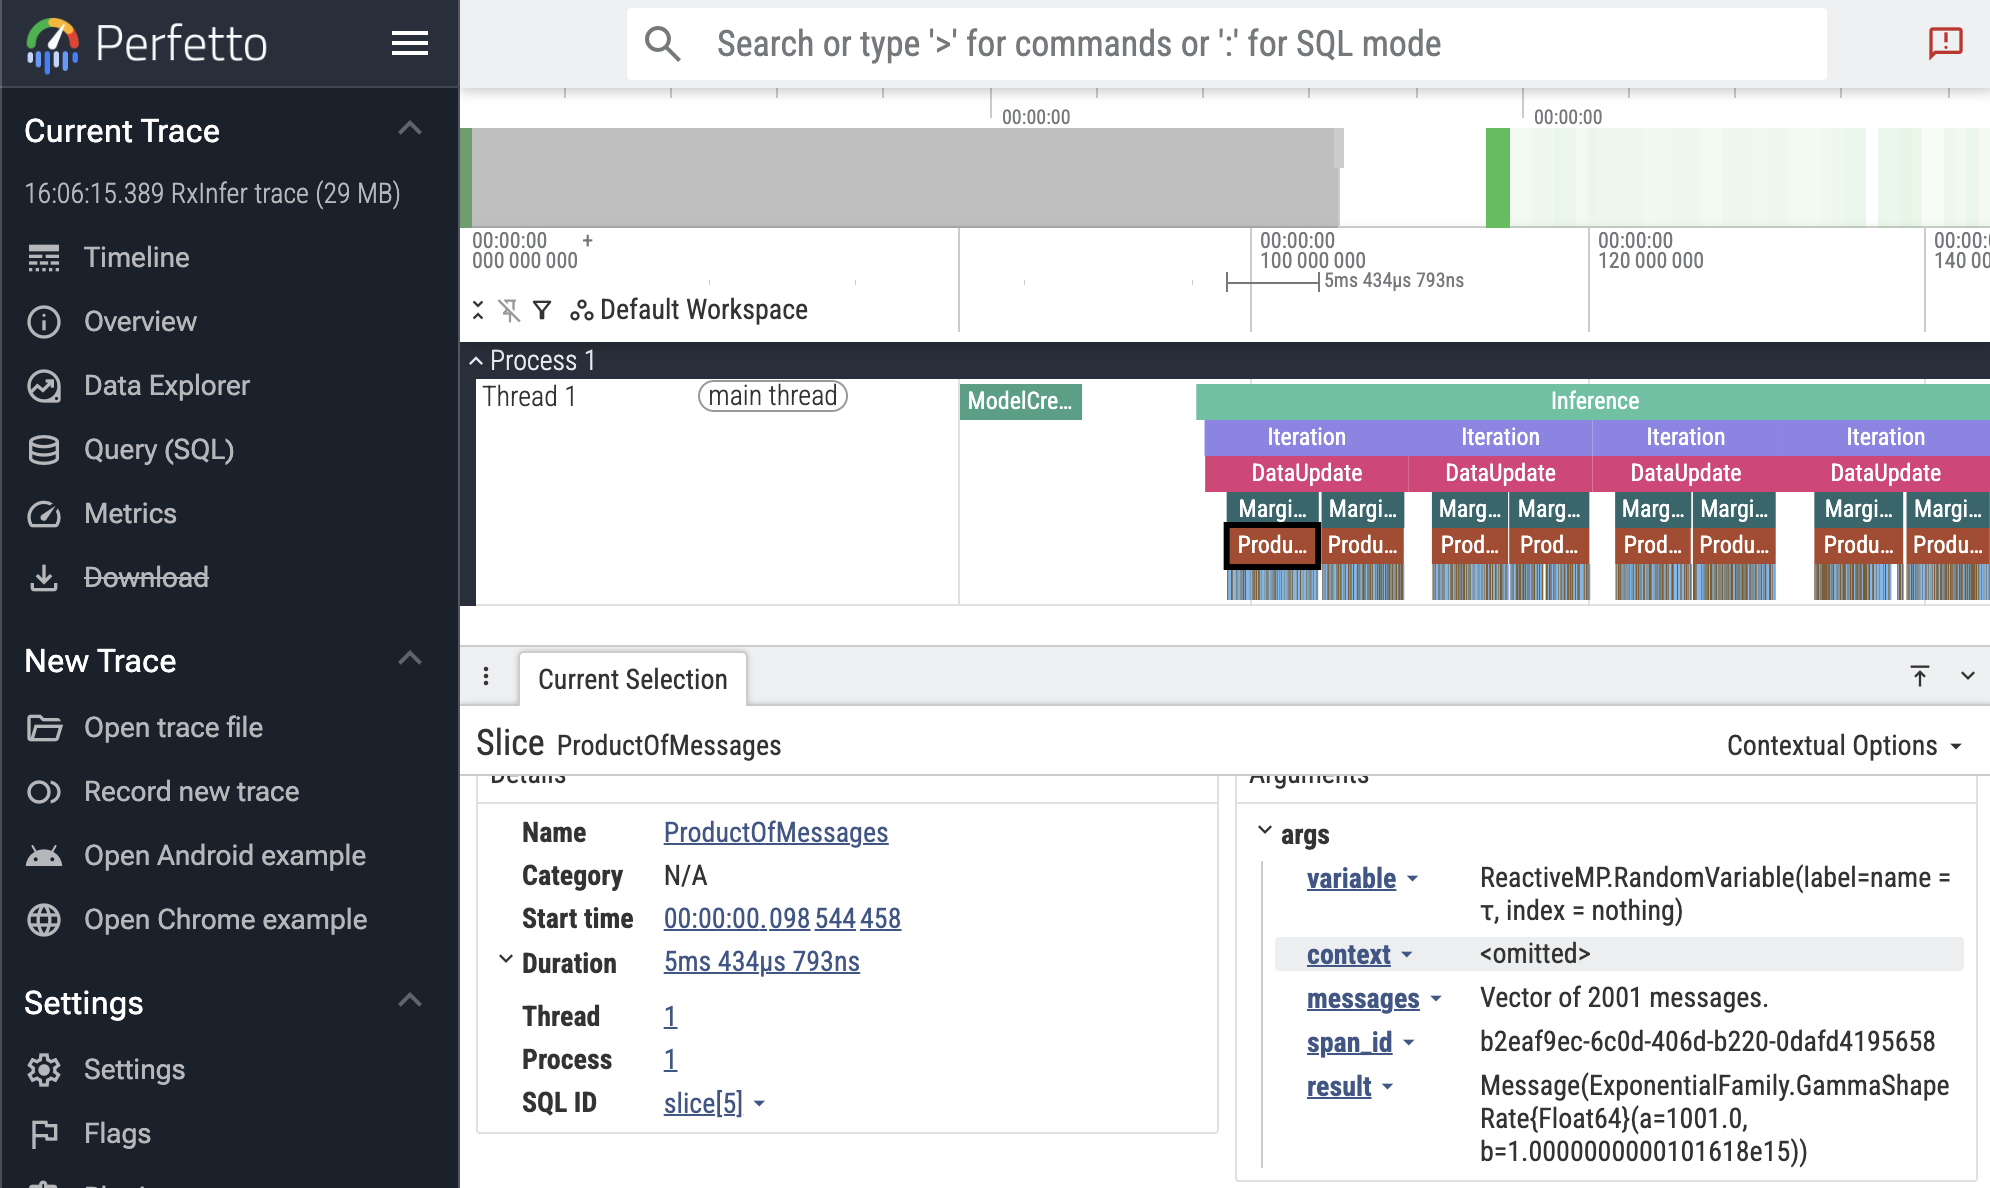Image resolution: width=1990 pixels, height=1188 pixels.
Task: Open the Metrics page
Action: (130, 514)
